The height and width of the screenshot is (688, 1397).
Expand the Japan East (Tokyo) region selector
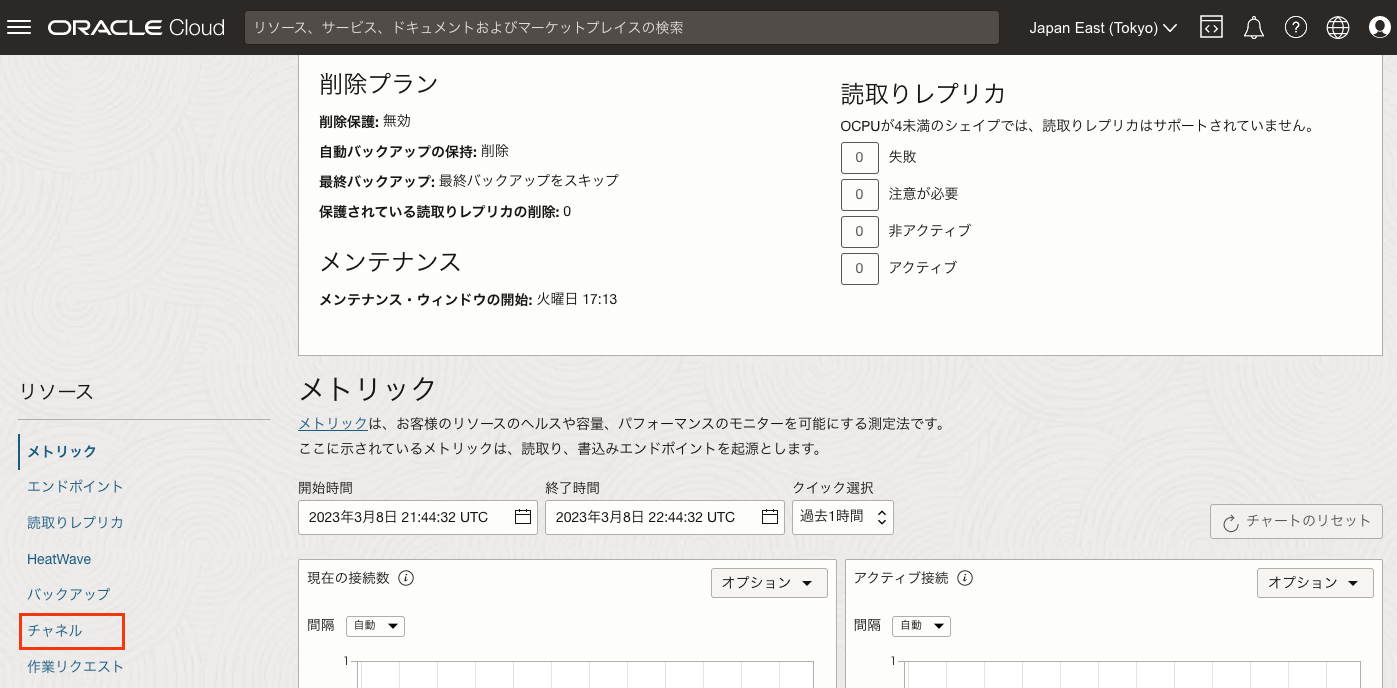coord(1103,28)
